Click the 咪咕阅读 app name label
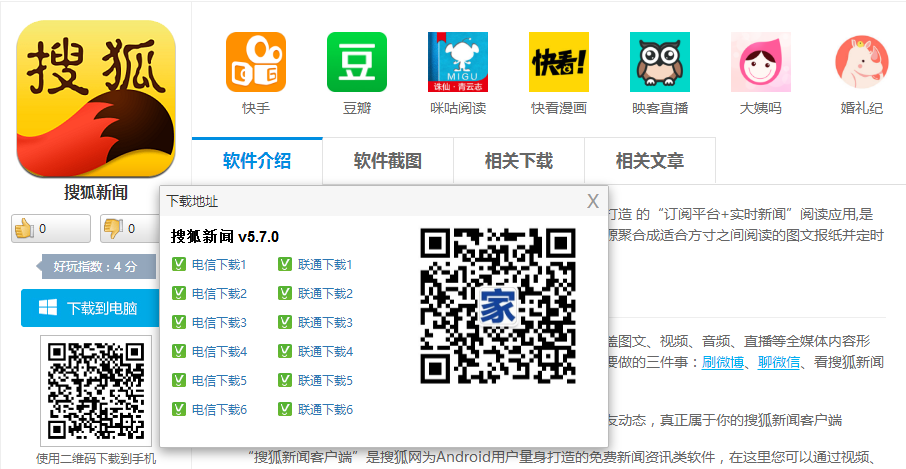 [x=458, y=108]
